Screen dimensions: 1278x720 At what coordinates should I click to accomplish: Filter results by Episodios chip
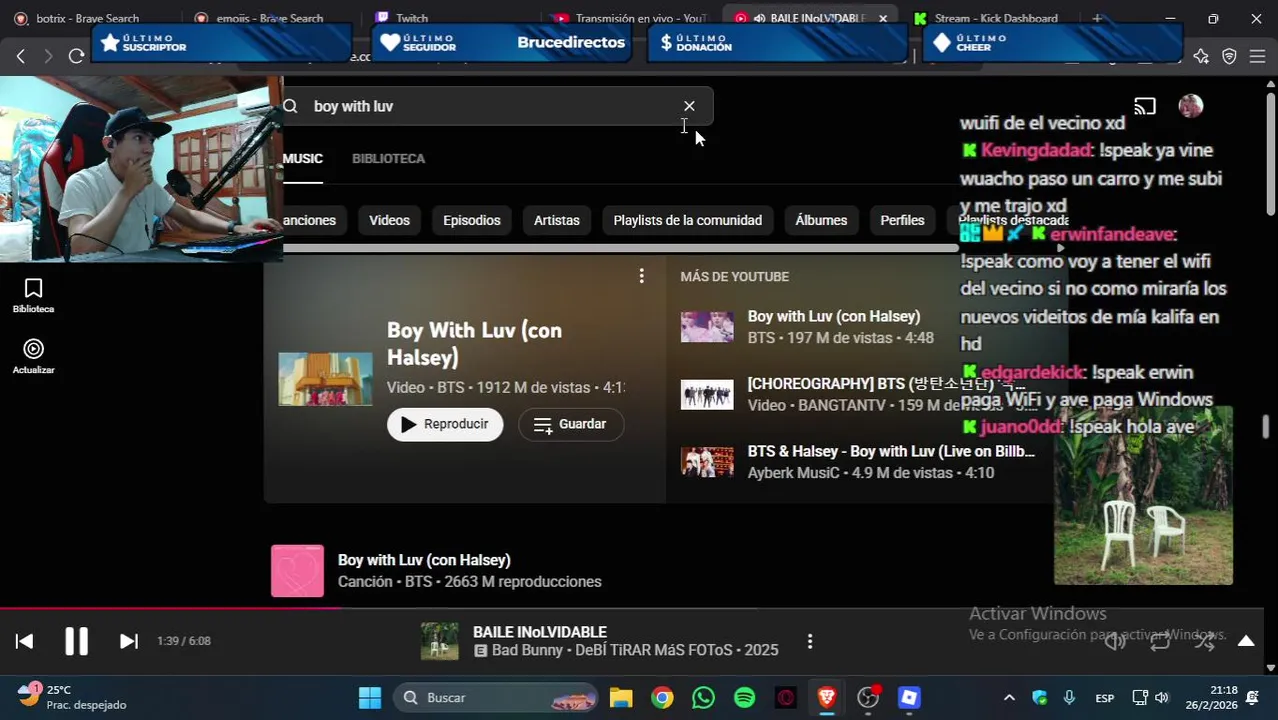point(472,220)
